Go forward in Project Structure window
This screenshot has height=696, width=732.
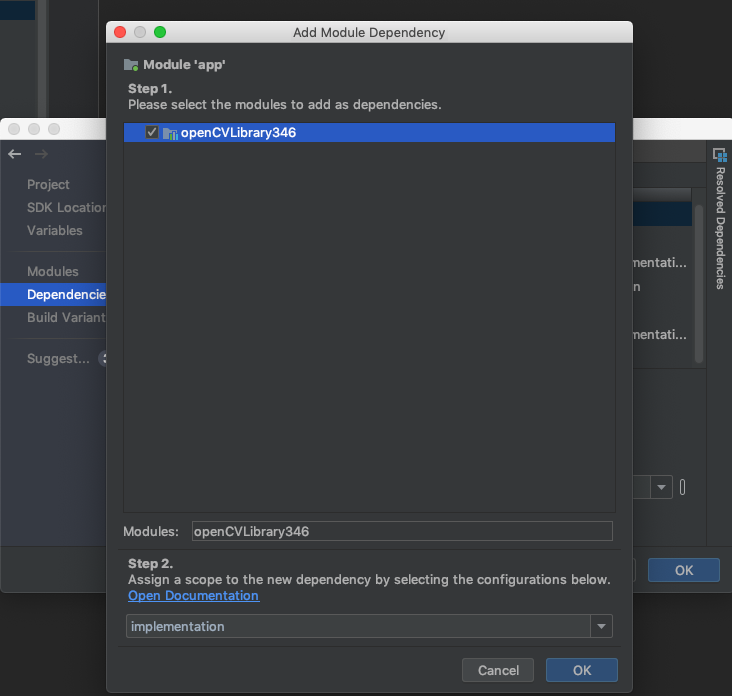tap(42, 154)
